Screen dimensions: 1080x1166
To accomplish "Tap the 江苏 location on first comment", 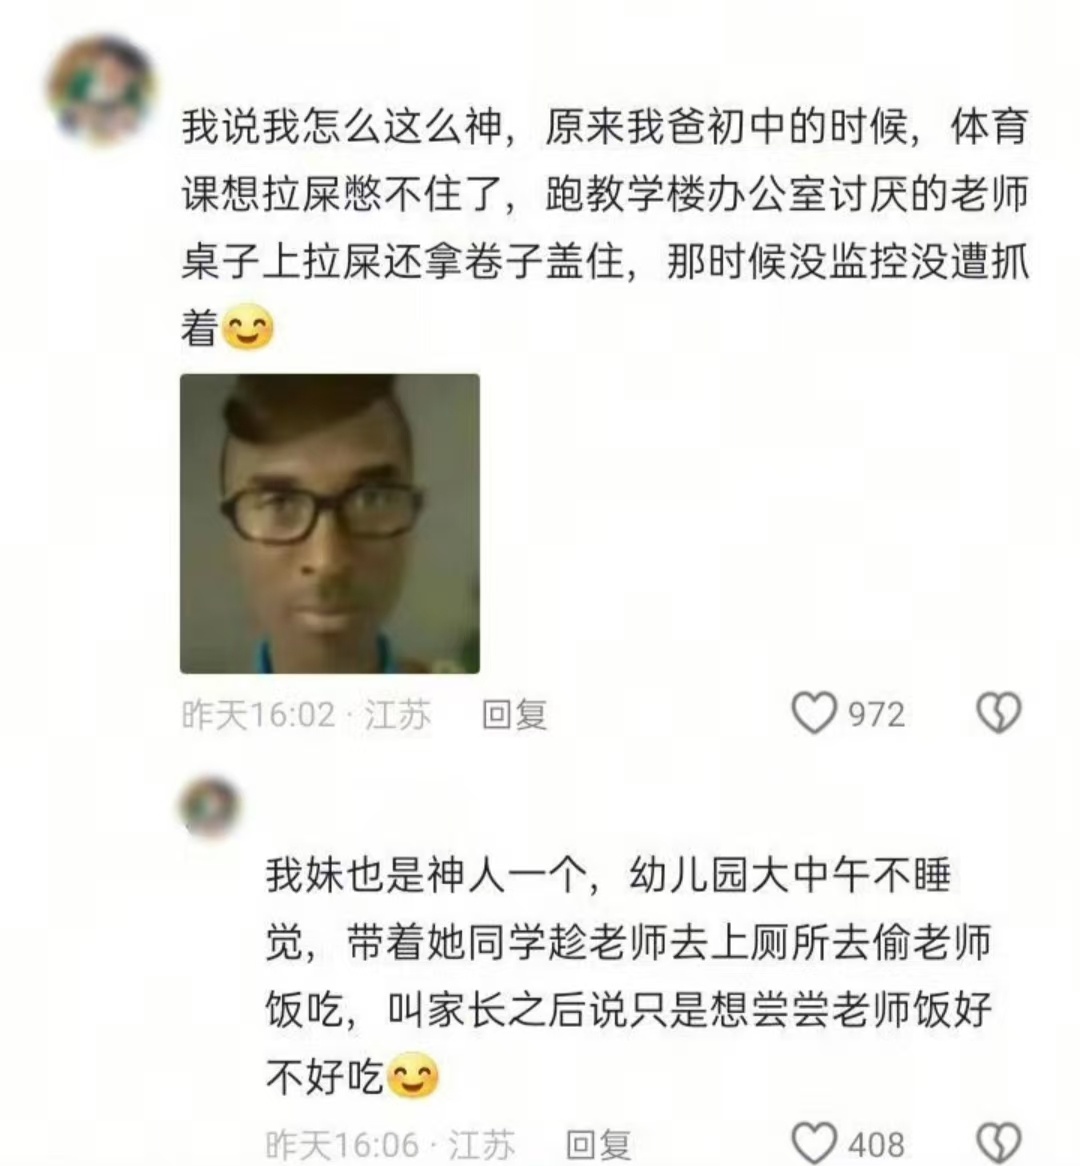I will pyautogui.click(x=398, y=715).
